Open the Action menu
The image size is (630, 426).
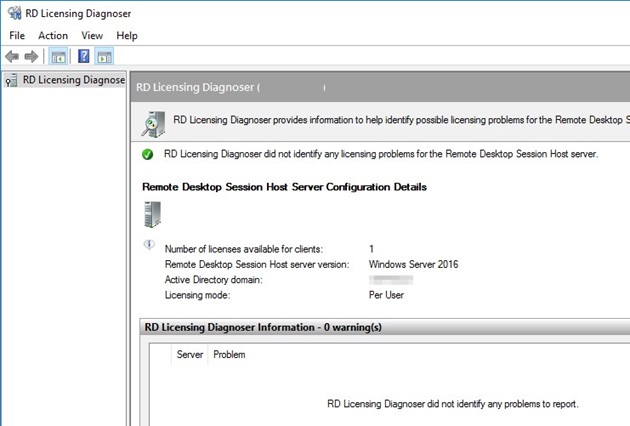53,35
